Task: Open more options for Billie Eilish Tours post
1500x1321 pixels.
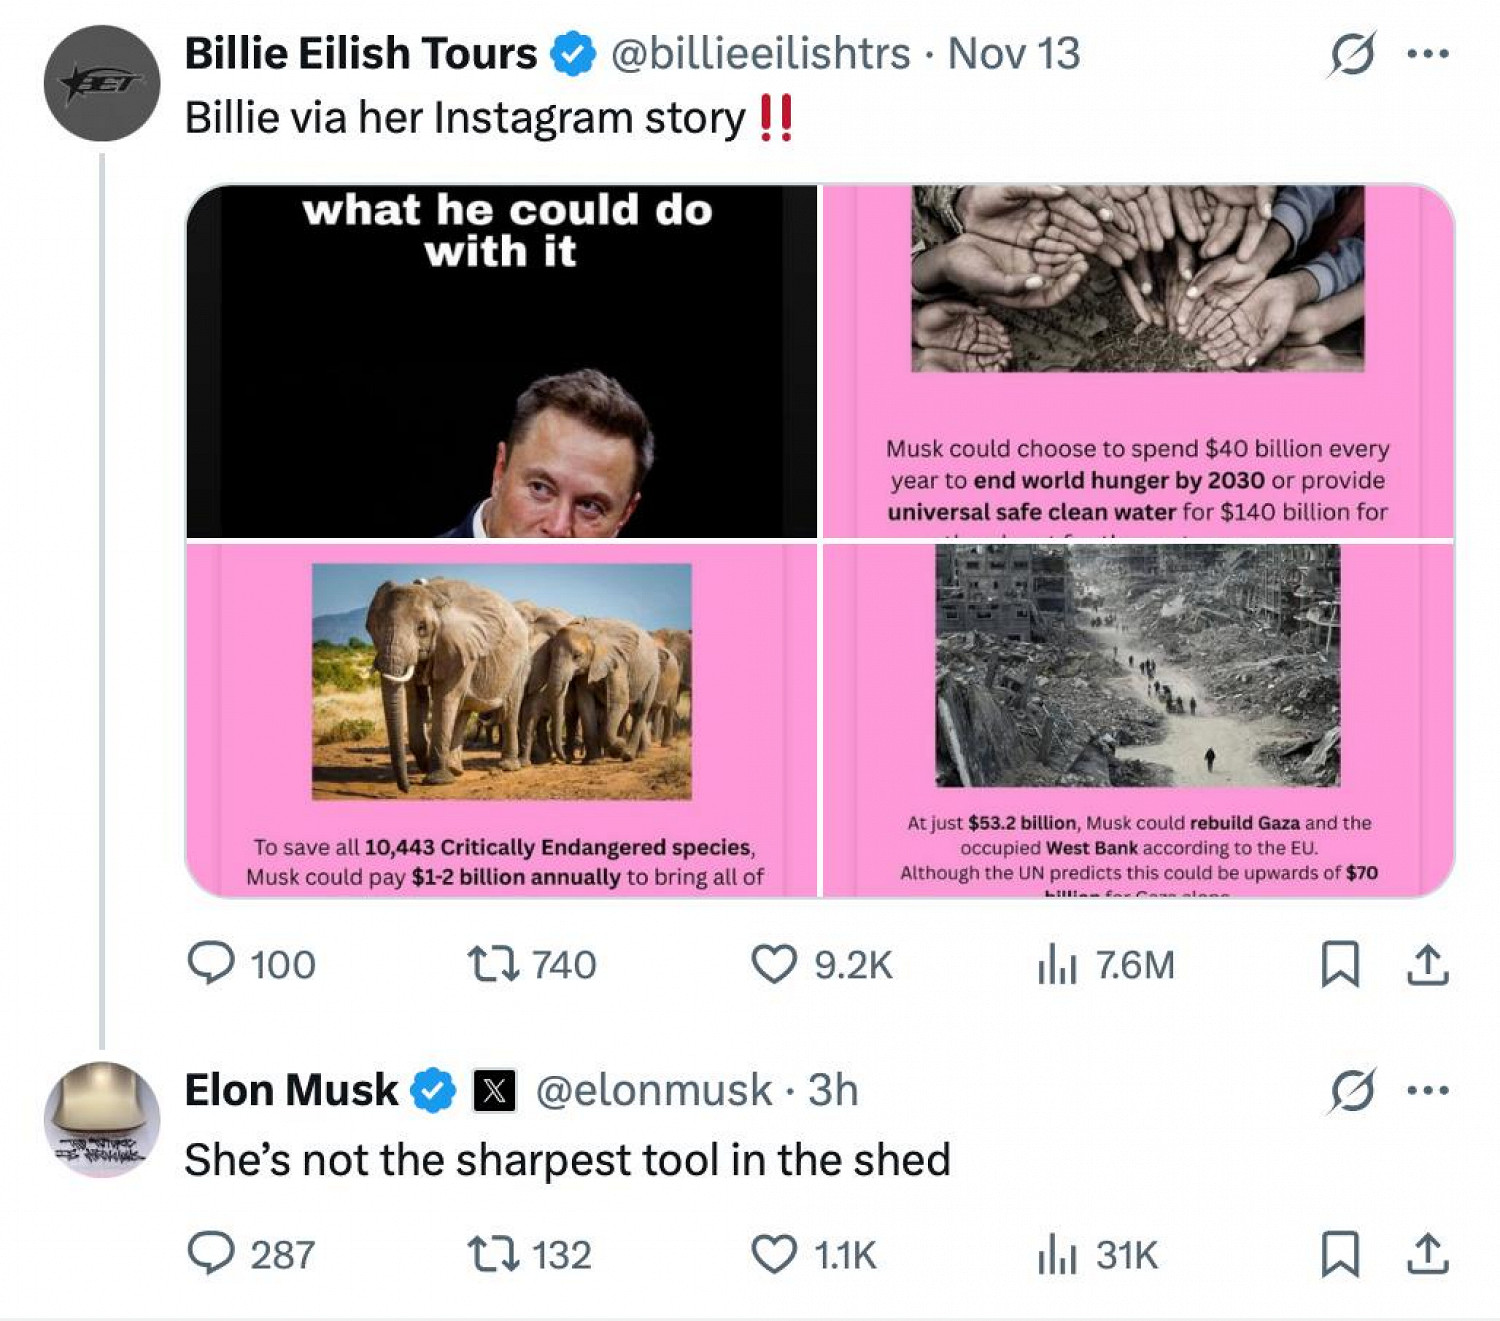Action: (1427, 54)
